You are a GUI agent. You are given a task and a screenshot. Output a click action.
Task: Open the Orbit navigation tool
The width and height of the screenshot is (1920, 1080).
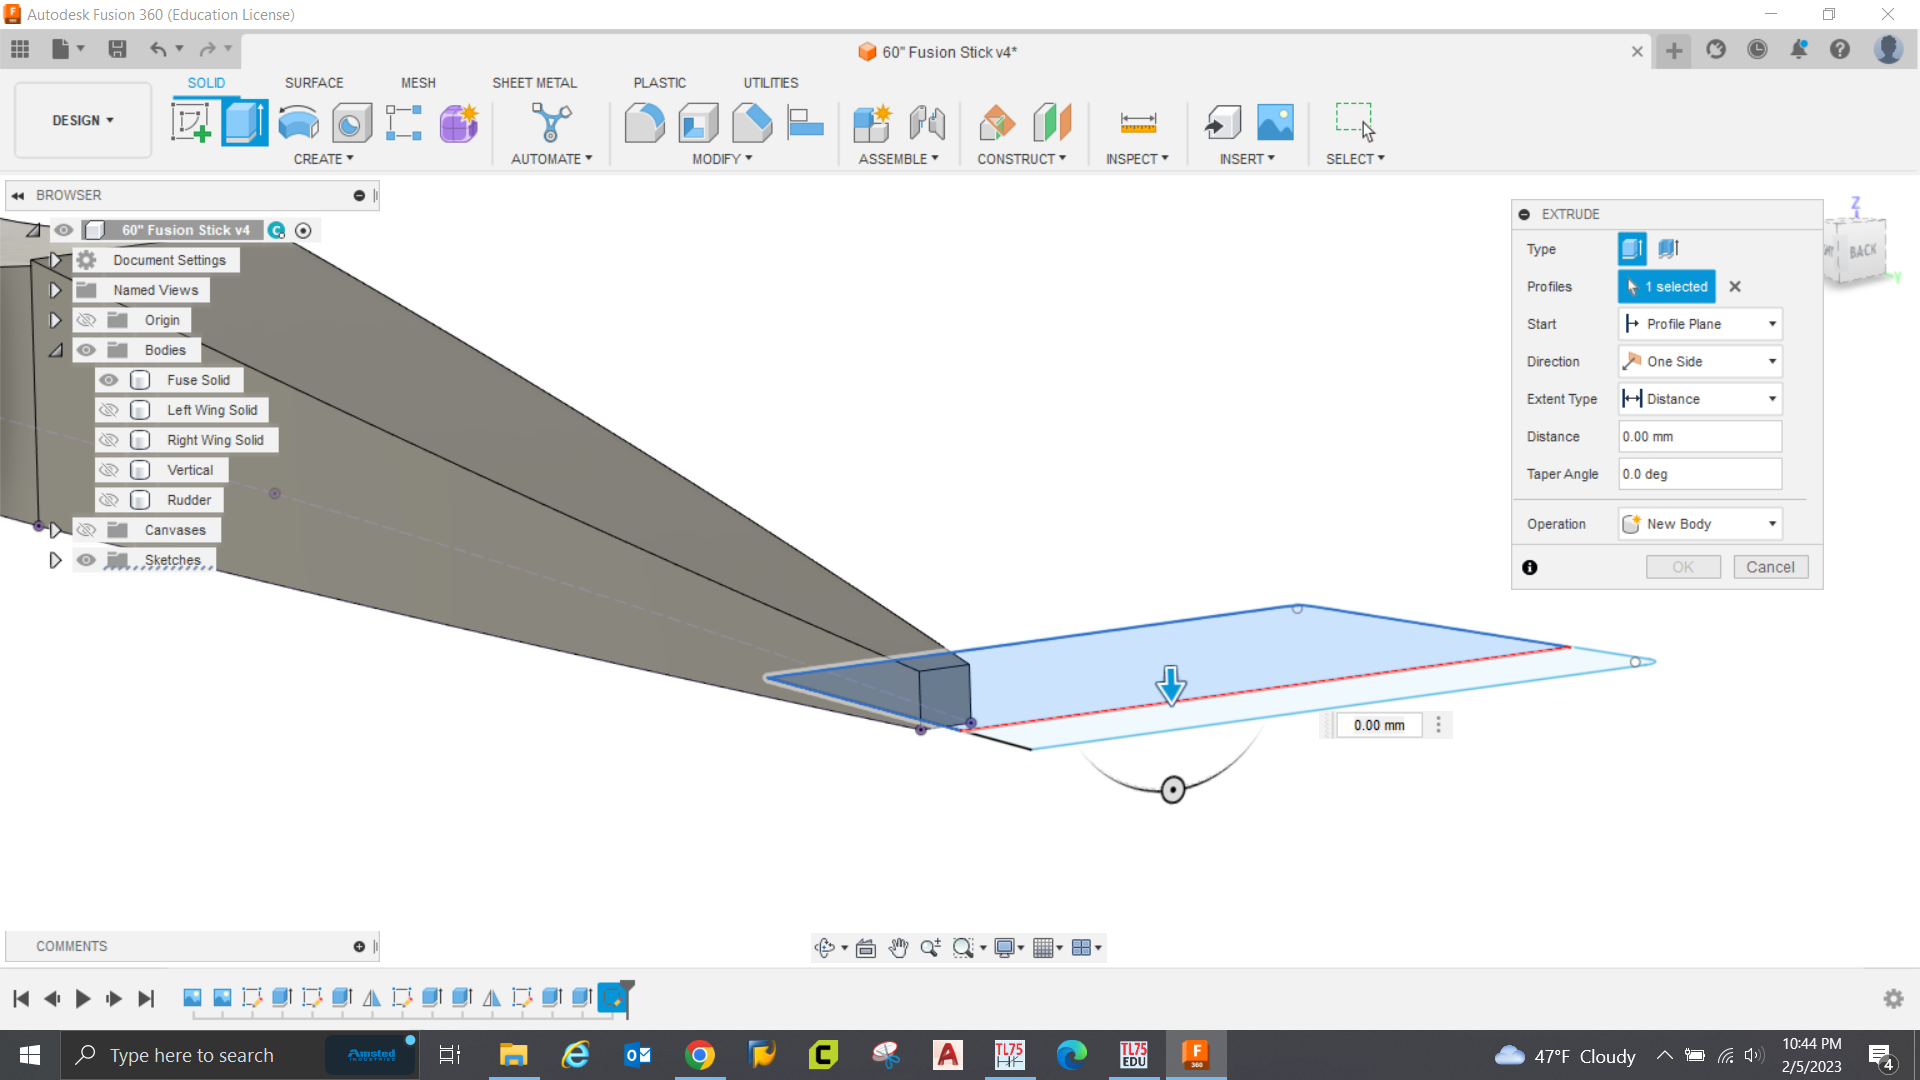[x=824, y=948]
